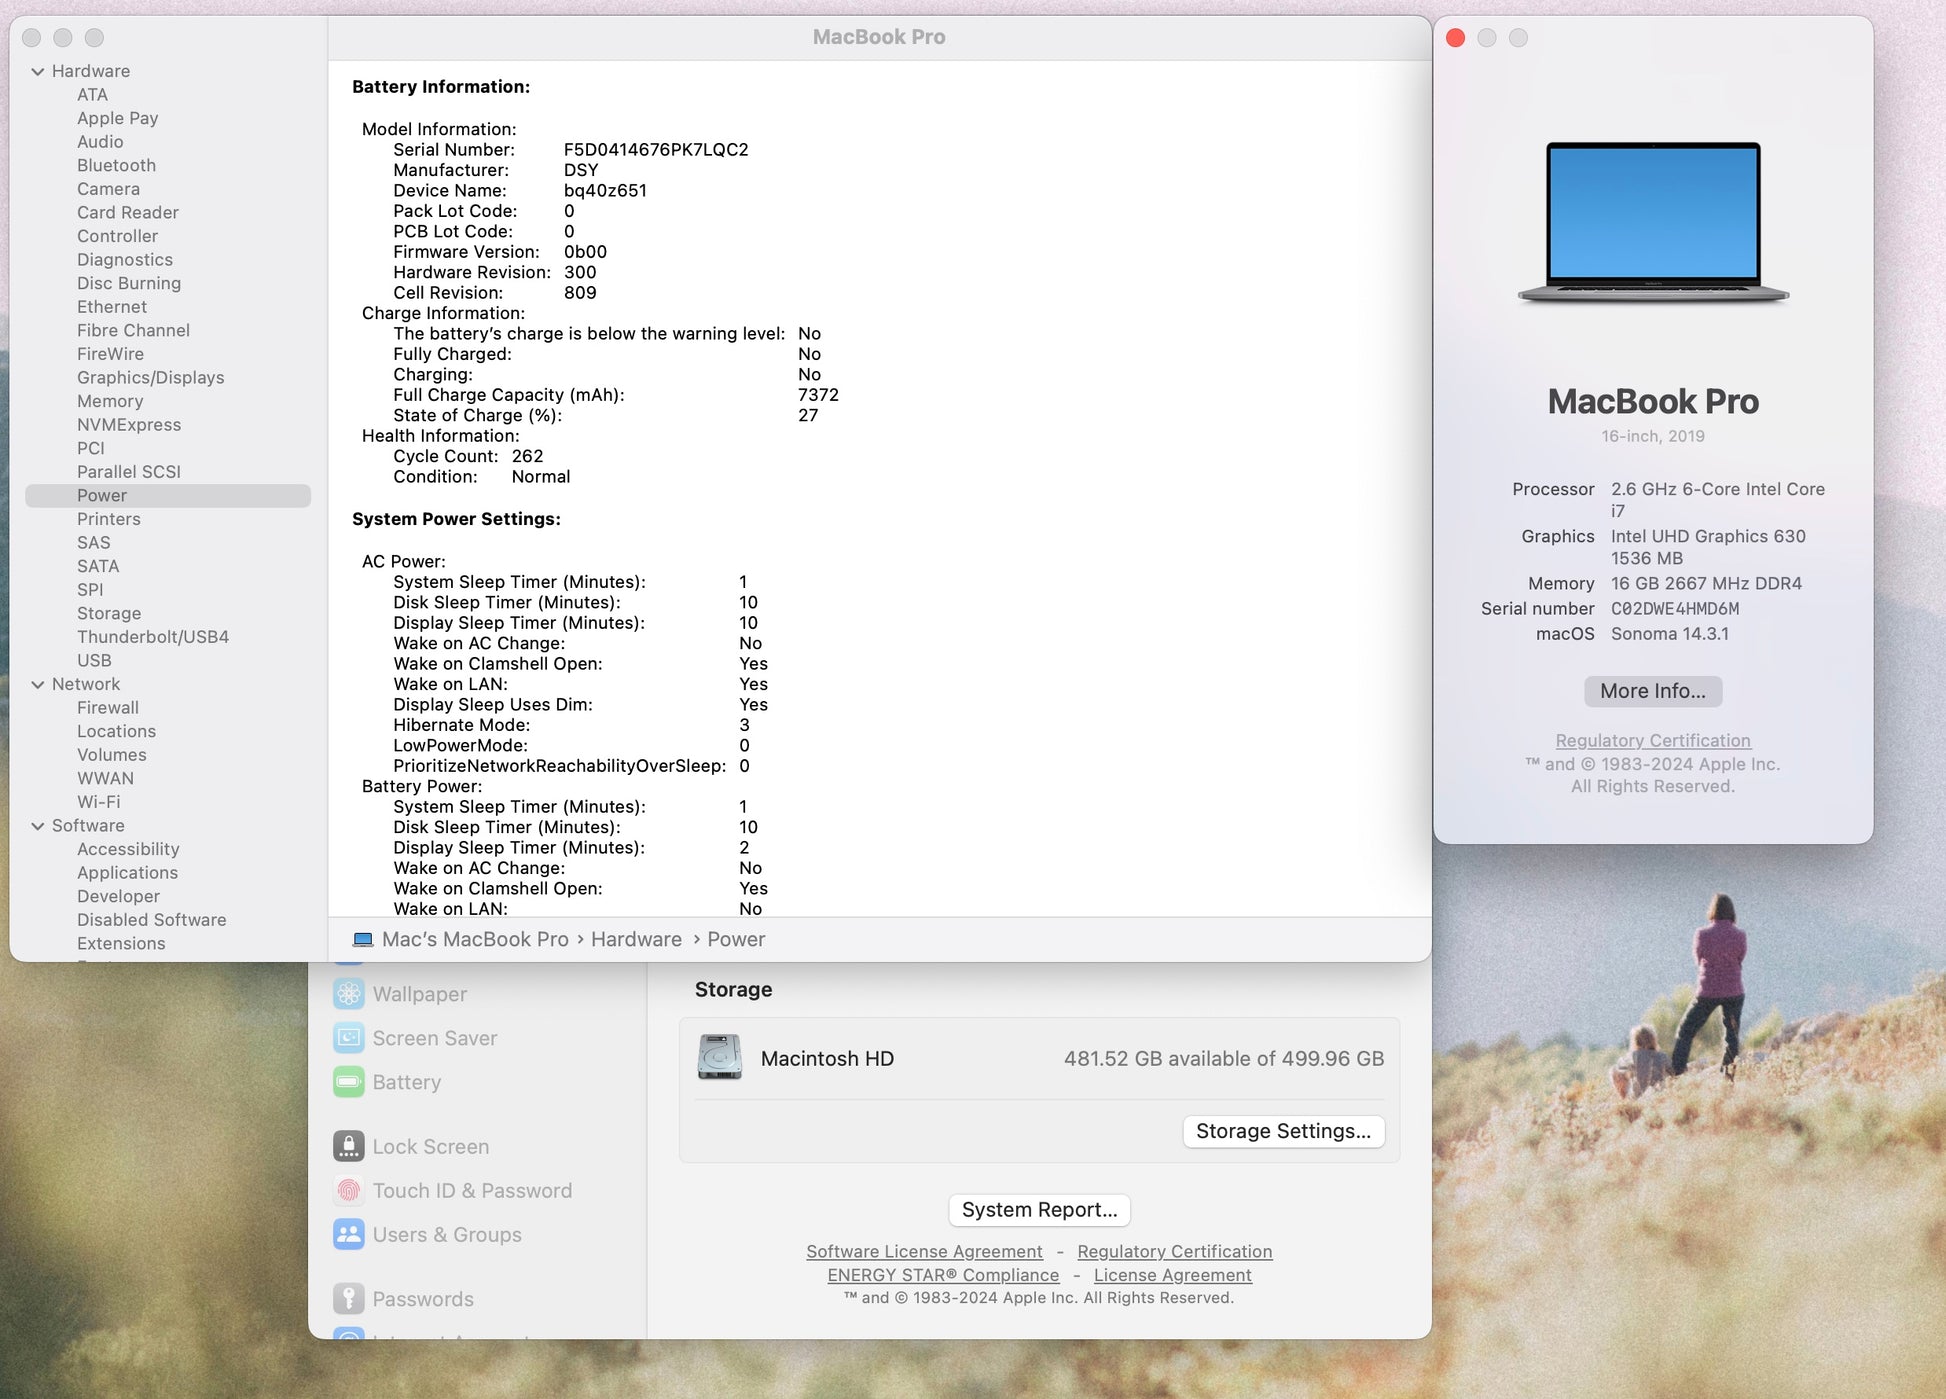Open the Software License Agreement link
Viewport: 1946px width, 1399px height.
tap(924, 1252)
